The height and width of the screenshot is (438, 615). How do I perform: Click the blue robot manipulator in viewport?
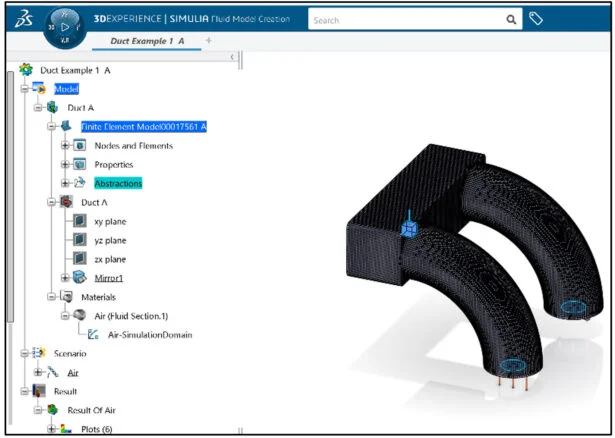(x=407, y=229)
